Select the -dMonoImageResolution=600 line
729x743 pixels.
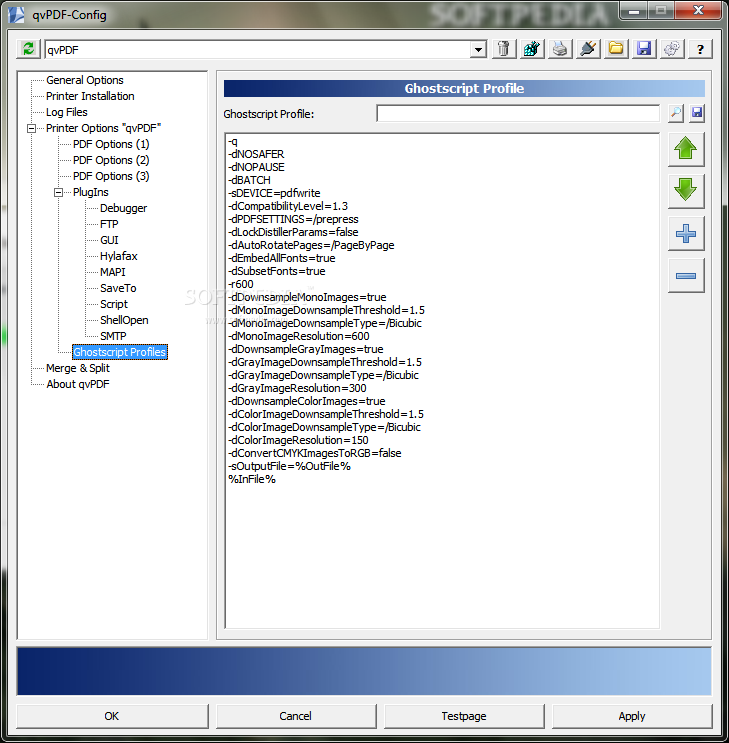point(299,336)
